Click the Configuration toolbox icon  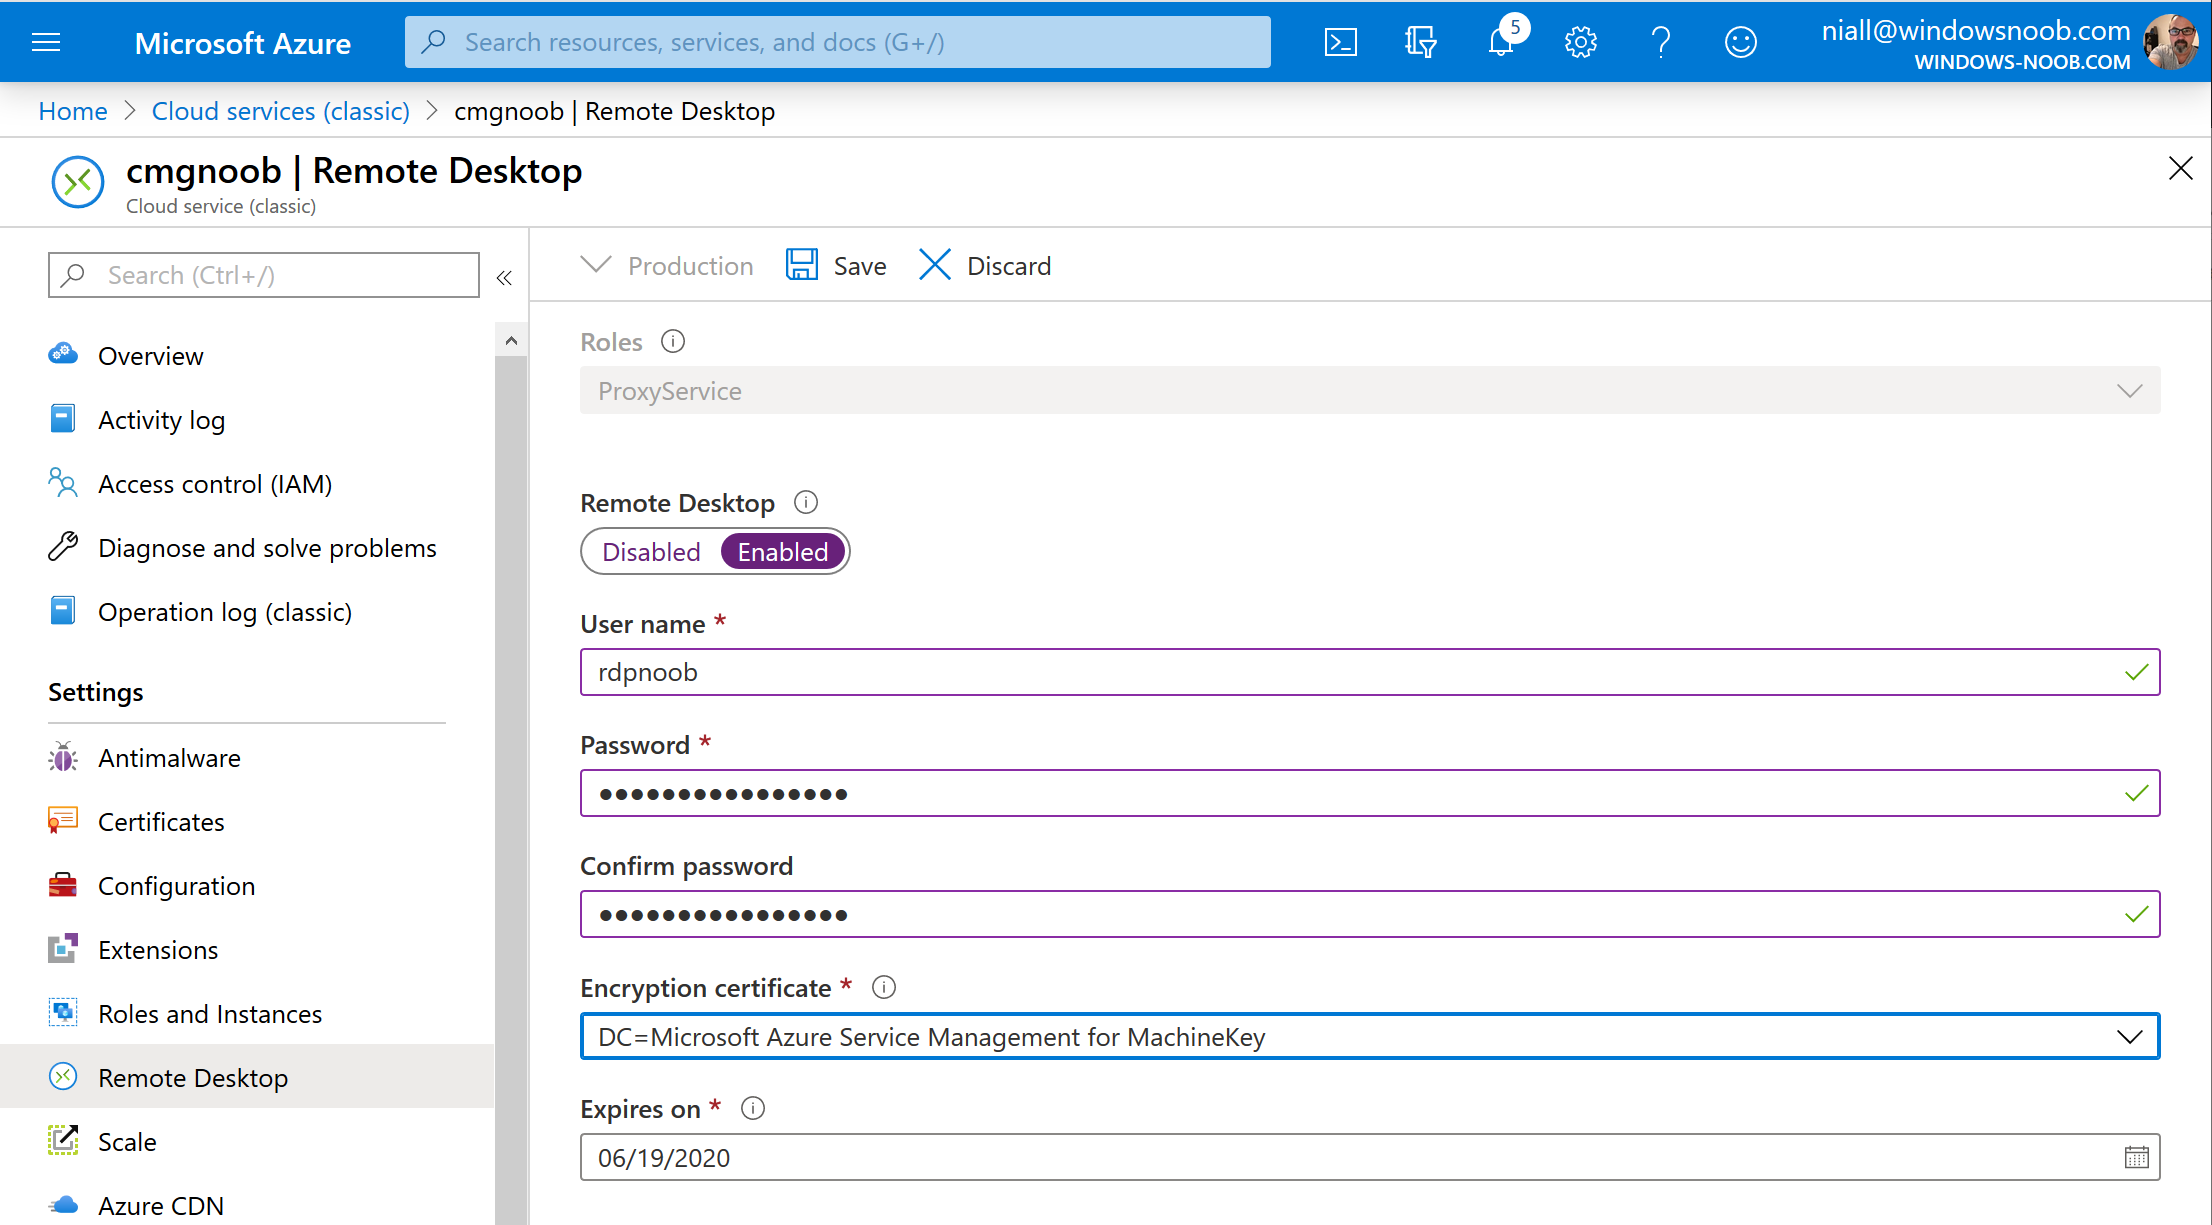point(63,885)
